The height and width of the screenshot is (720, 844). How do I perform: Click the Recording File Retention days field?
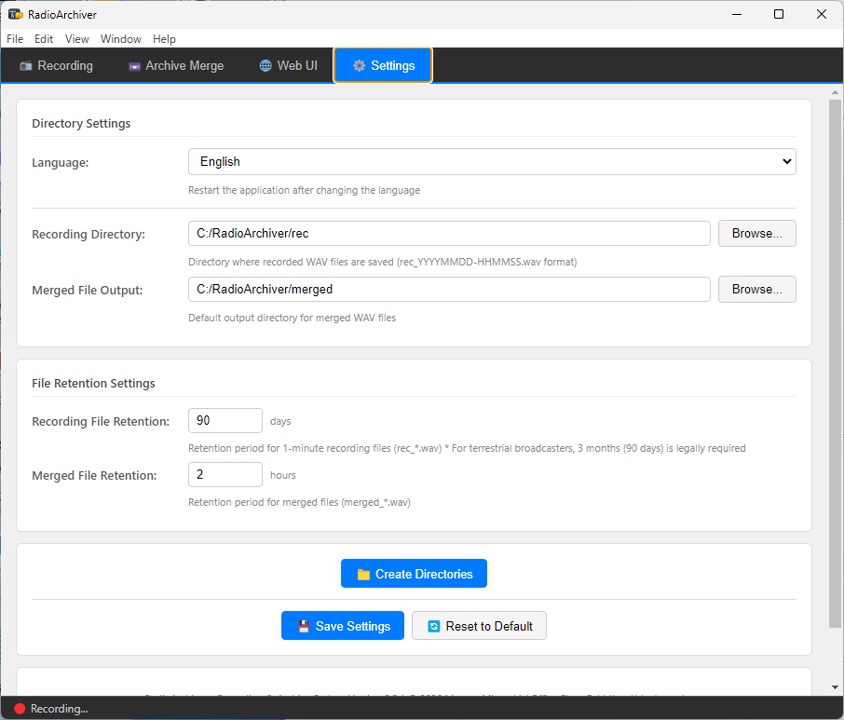click(x=225, y=420)
